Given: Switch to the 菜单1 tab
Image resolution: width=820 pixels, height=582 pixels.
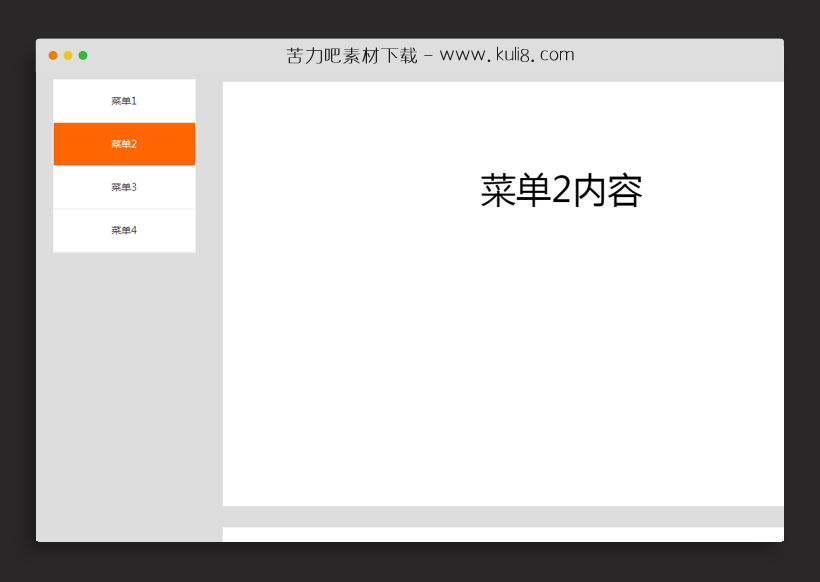Looking at the screenshot, I should click(x=124, y=100).
